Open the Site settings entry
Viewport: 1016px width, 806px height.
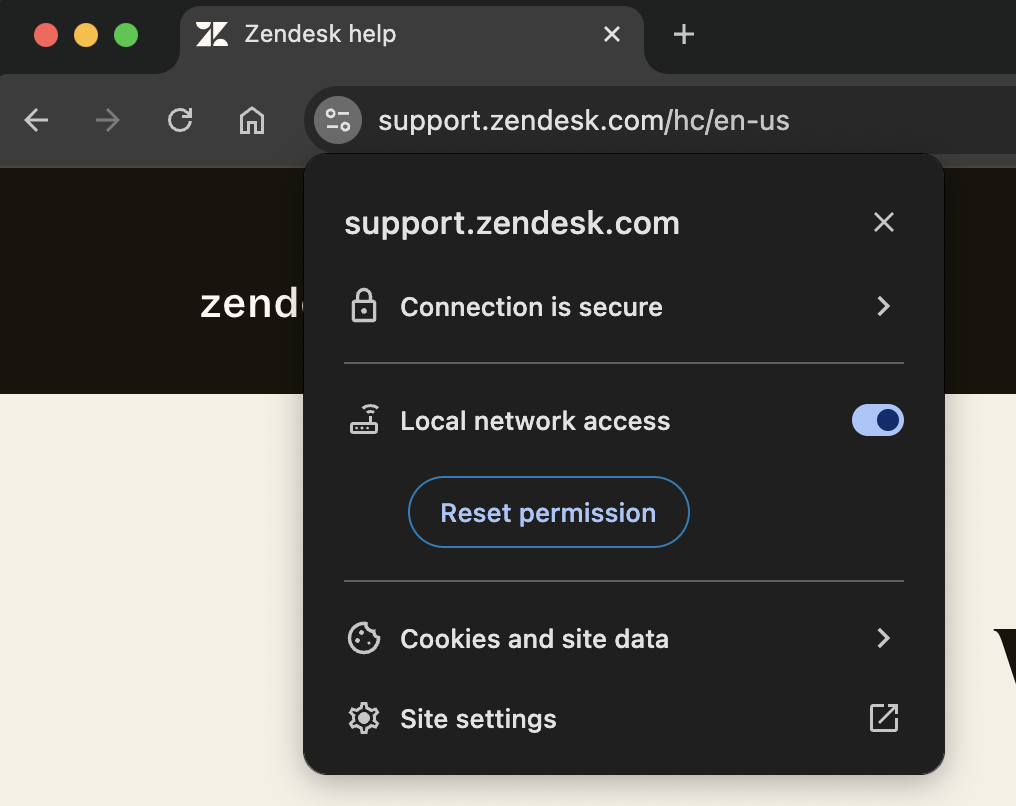(x=478, y=719)
